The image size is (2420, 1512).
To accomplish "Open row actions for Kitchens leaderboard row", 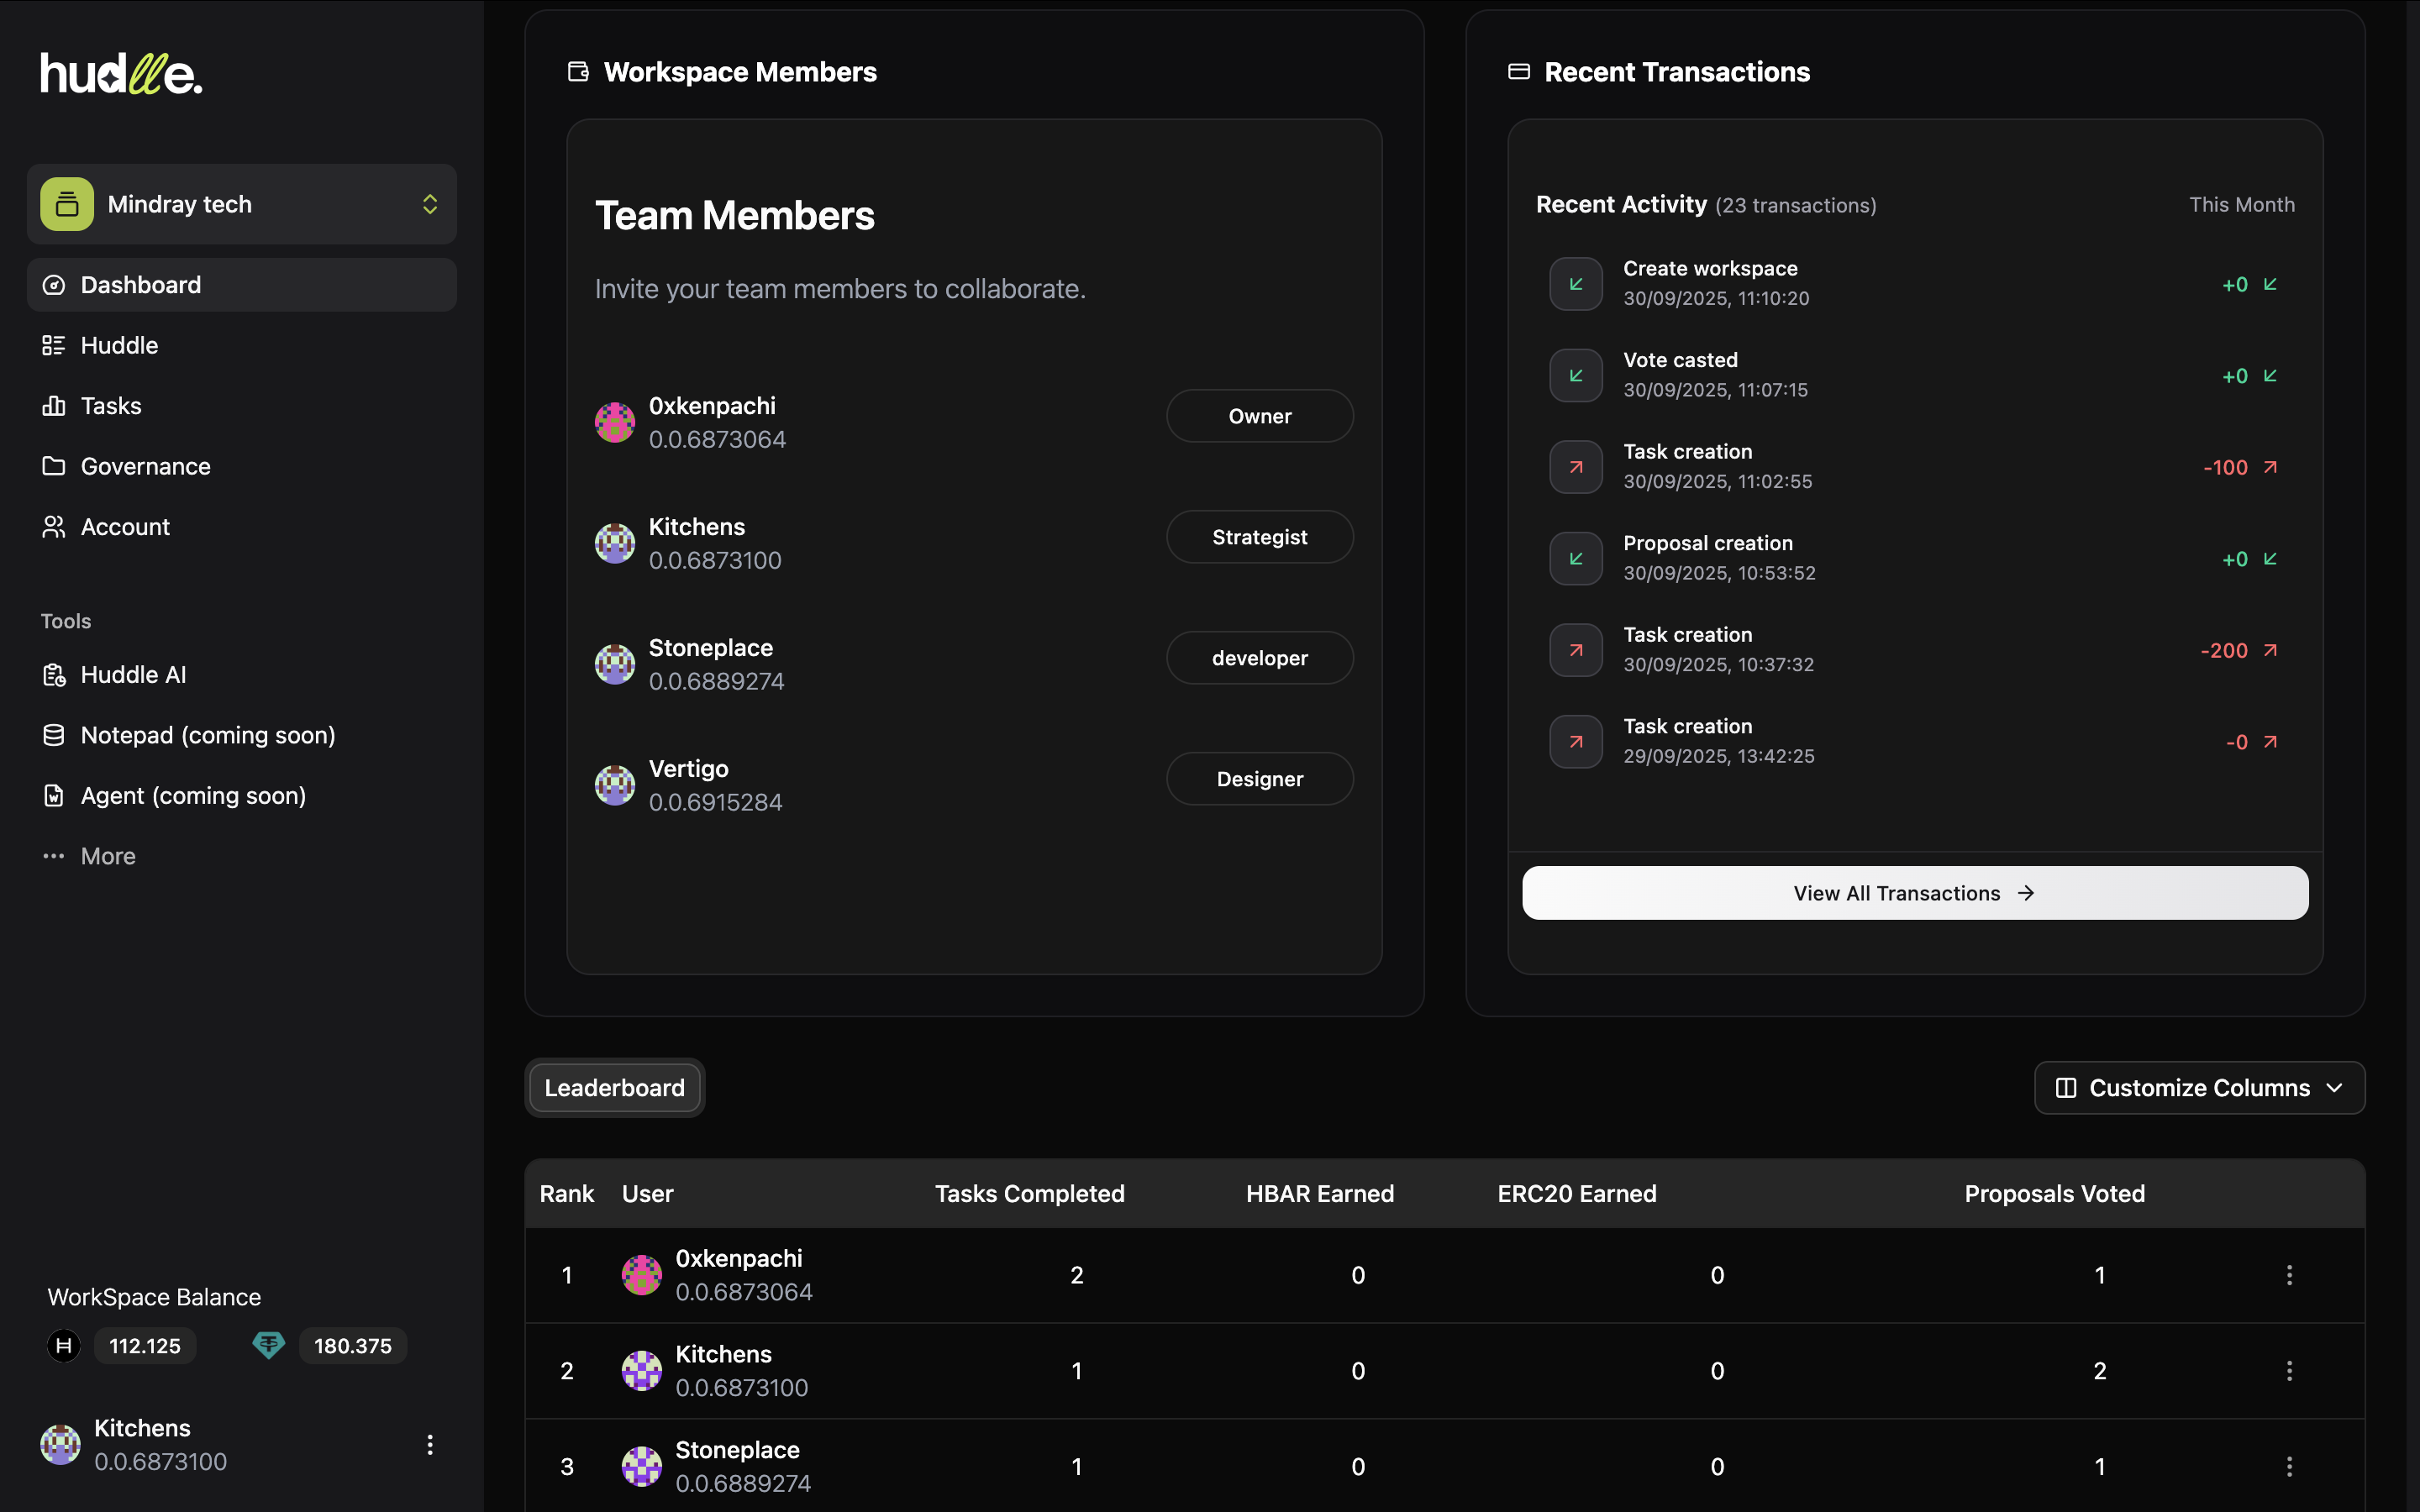I will [x=2289, y=1371].
